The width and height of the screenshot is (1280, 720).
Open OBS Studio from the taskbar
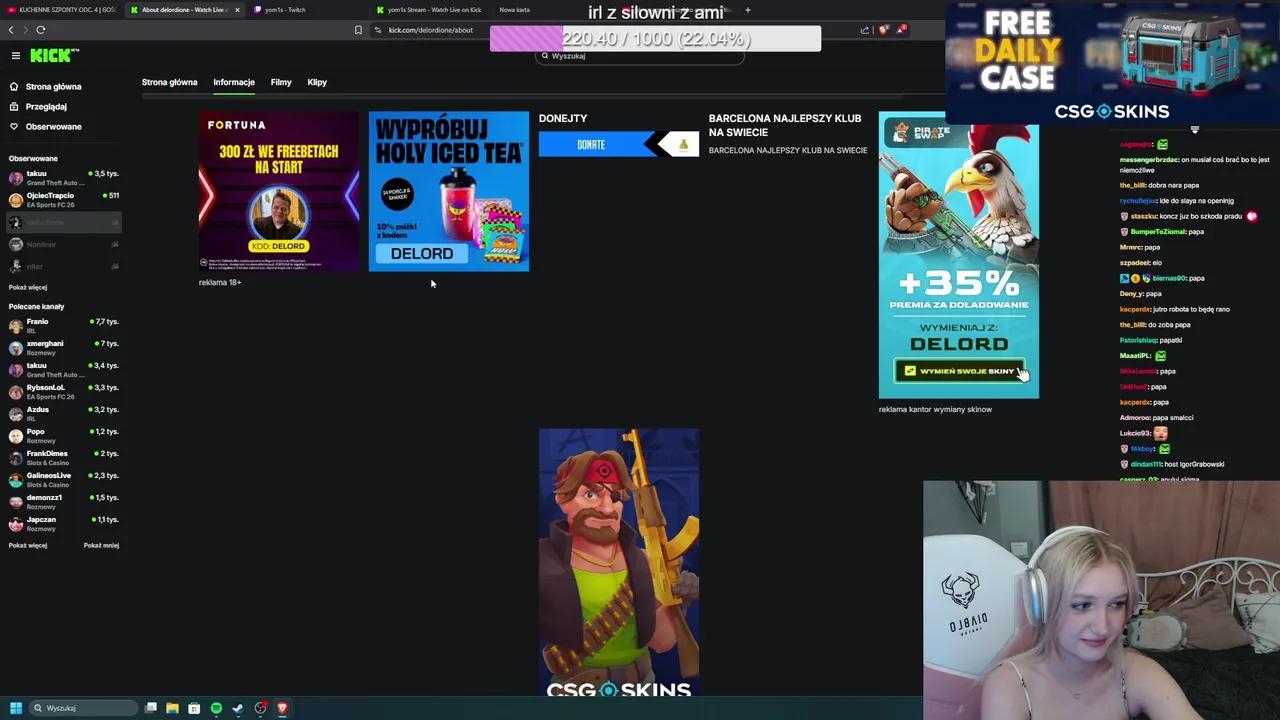click(x=260, y=708)
